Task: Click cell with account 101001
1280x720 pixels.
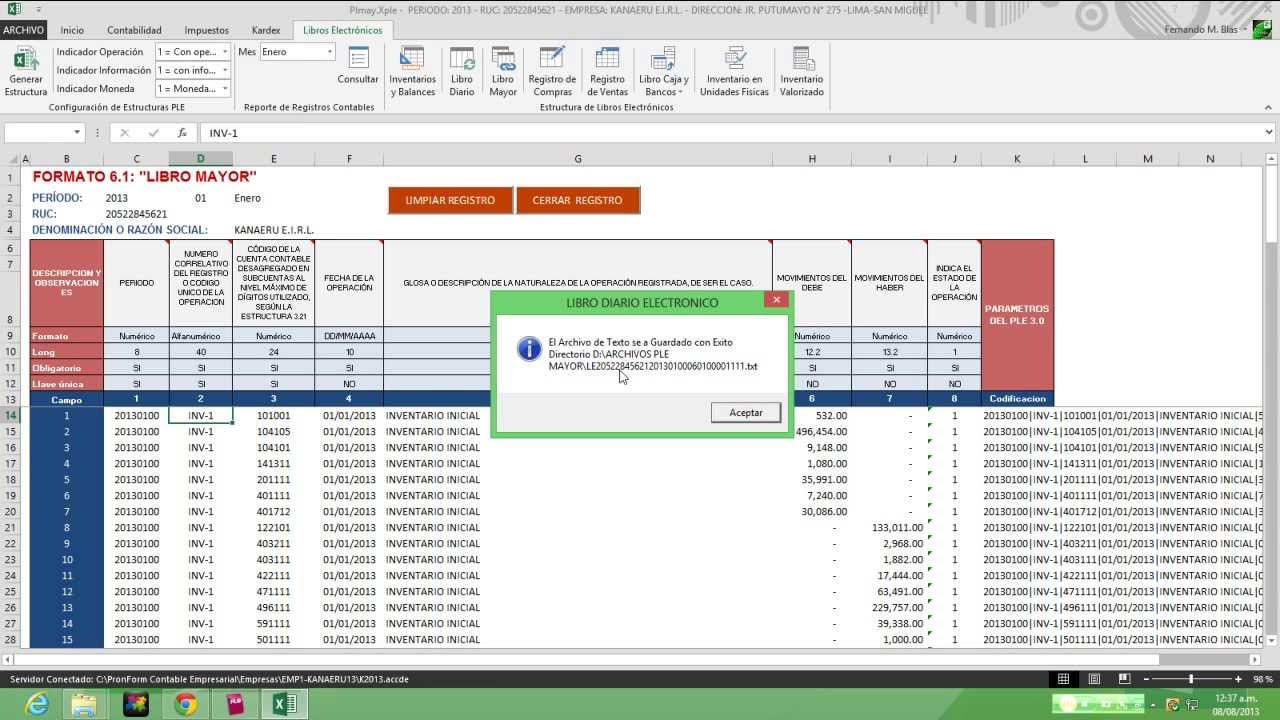Action: tap(274, 415)
